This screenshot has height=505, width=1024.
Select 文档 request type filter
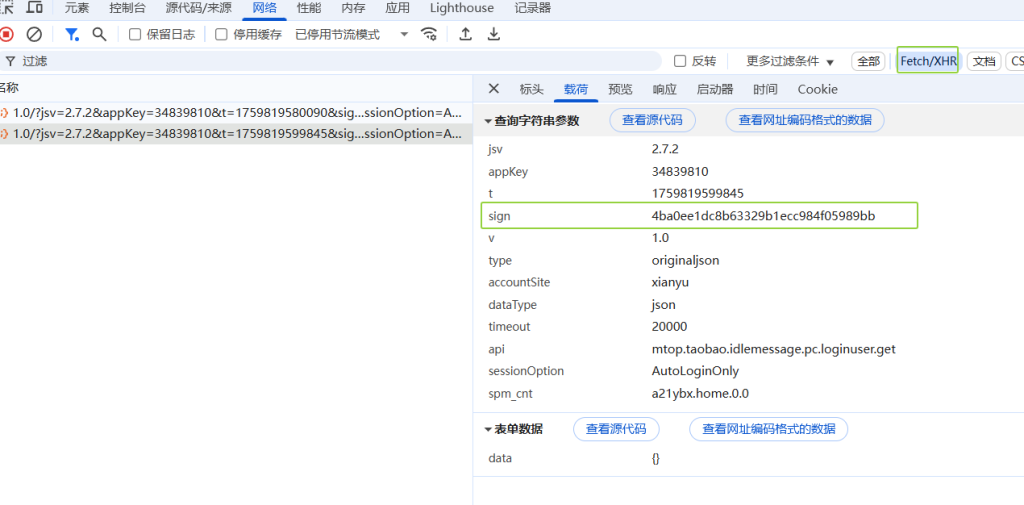coord(984,61)
